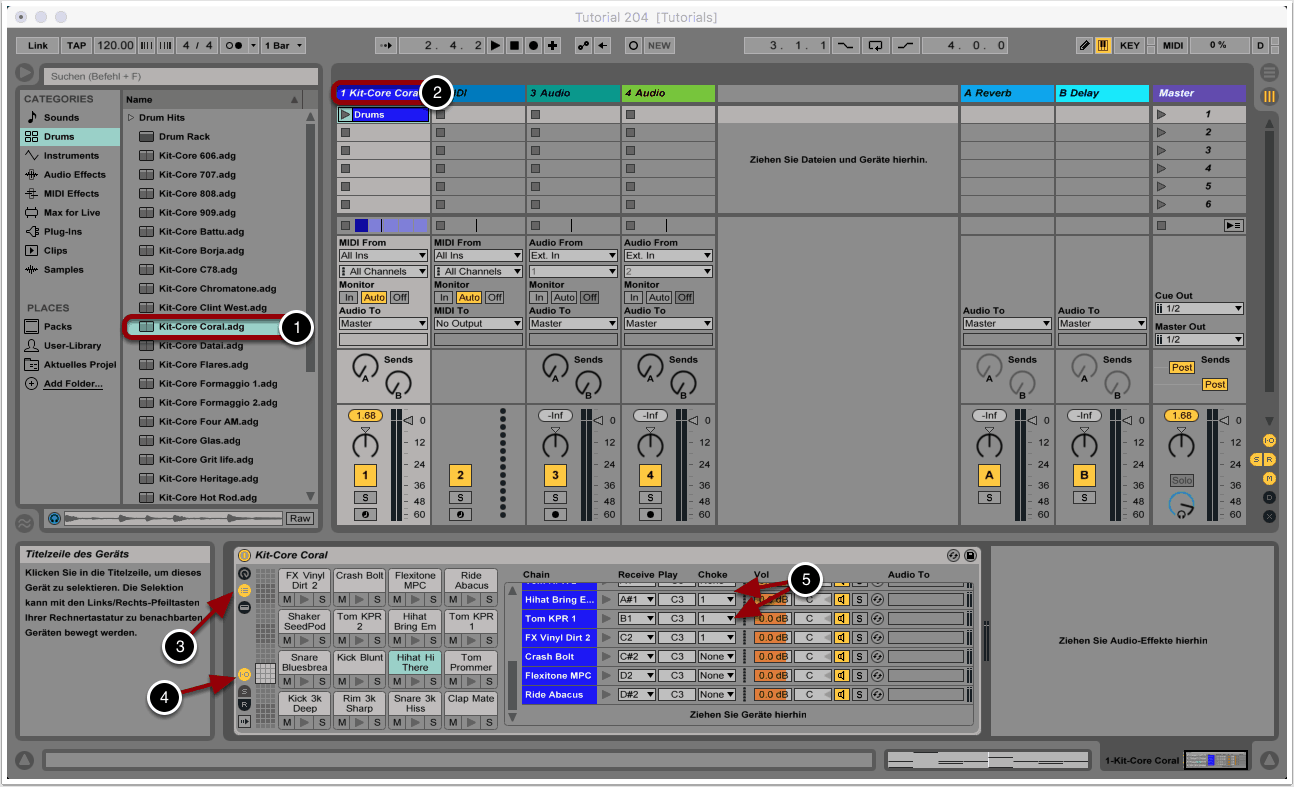Expand the Drum Hits folder

coord(131,118)
